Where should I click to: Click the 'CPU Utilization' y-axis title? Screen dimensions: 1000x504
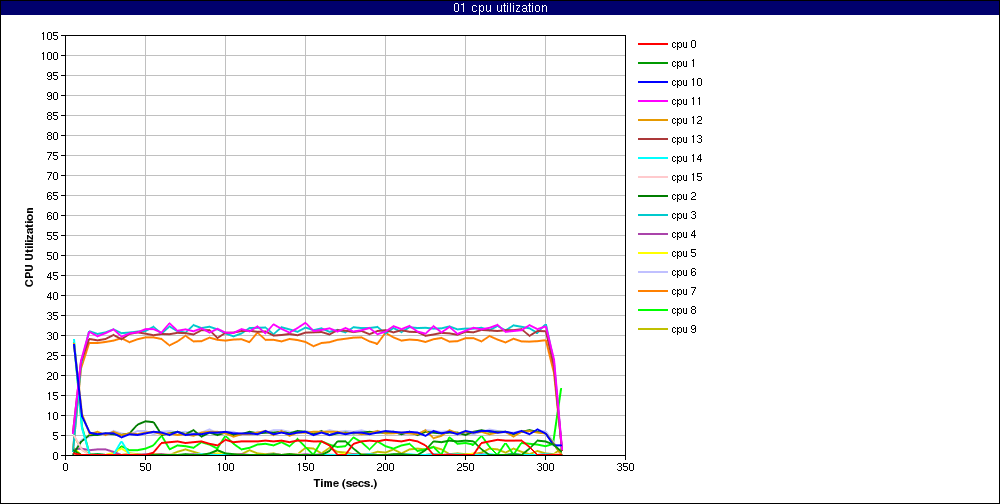coord(29,246)
